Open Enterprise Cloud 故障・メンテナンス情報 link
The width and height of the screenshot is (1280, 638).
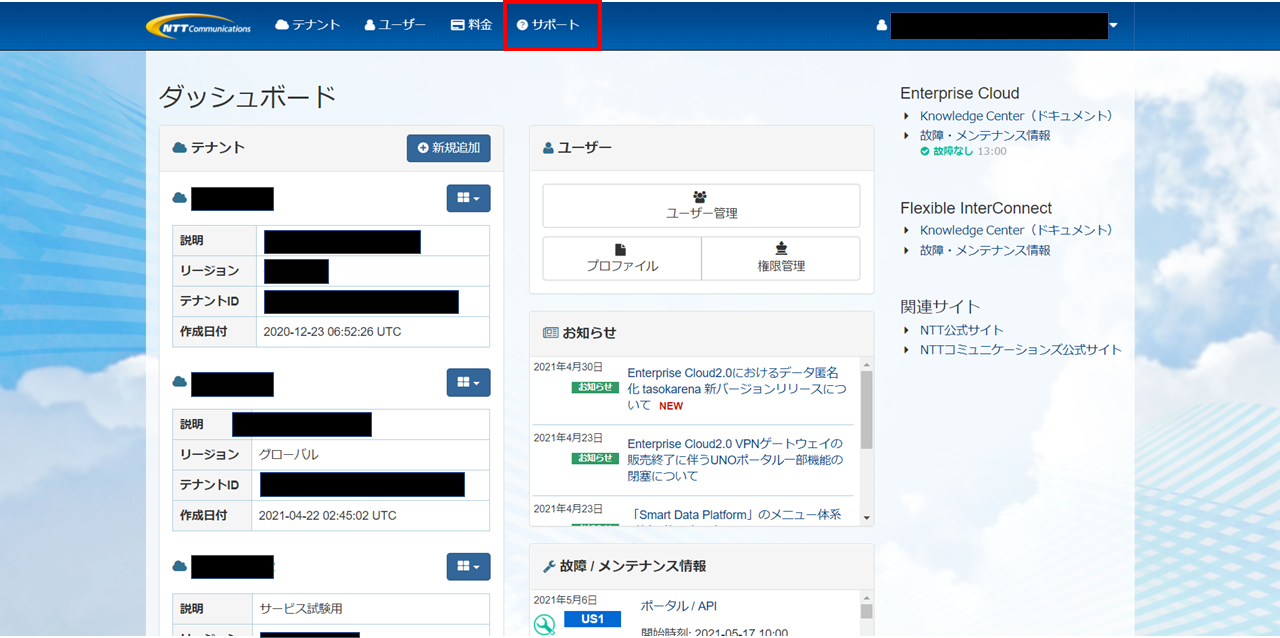tap(985, 135)
